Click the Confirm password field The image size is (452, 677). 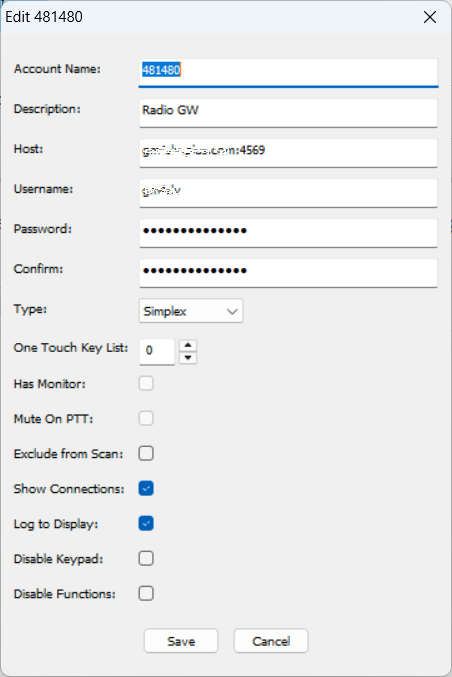[288, 273]
